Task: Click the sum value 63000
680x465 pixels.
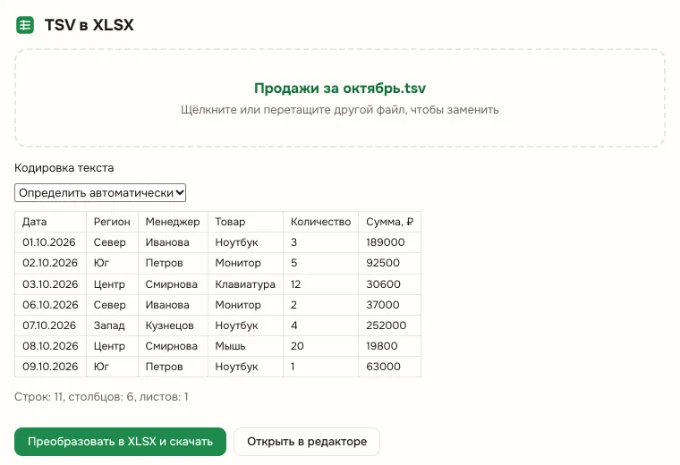Action: pos(390,367)
